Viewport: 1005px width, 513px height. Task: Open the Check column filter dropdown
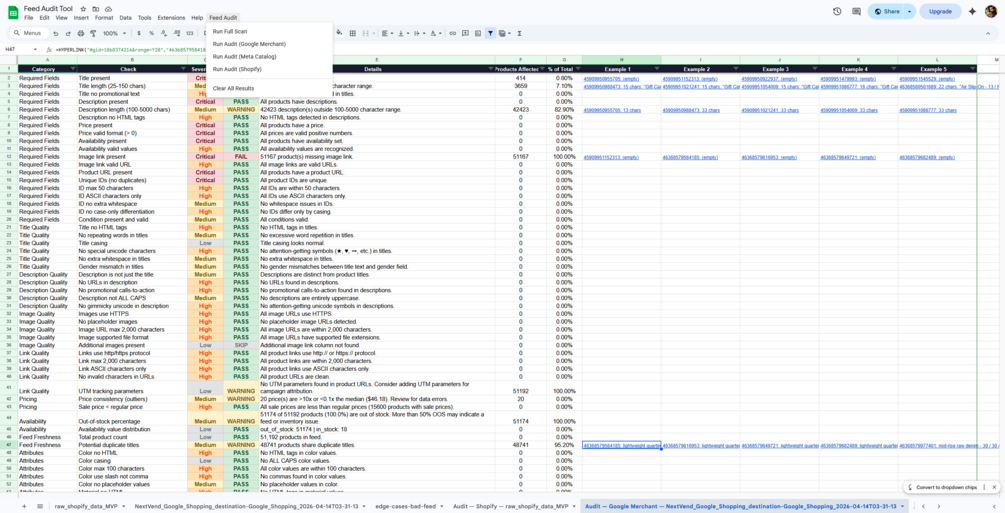pos(182,69)
